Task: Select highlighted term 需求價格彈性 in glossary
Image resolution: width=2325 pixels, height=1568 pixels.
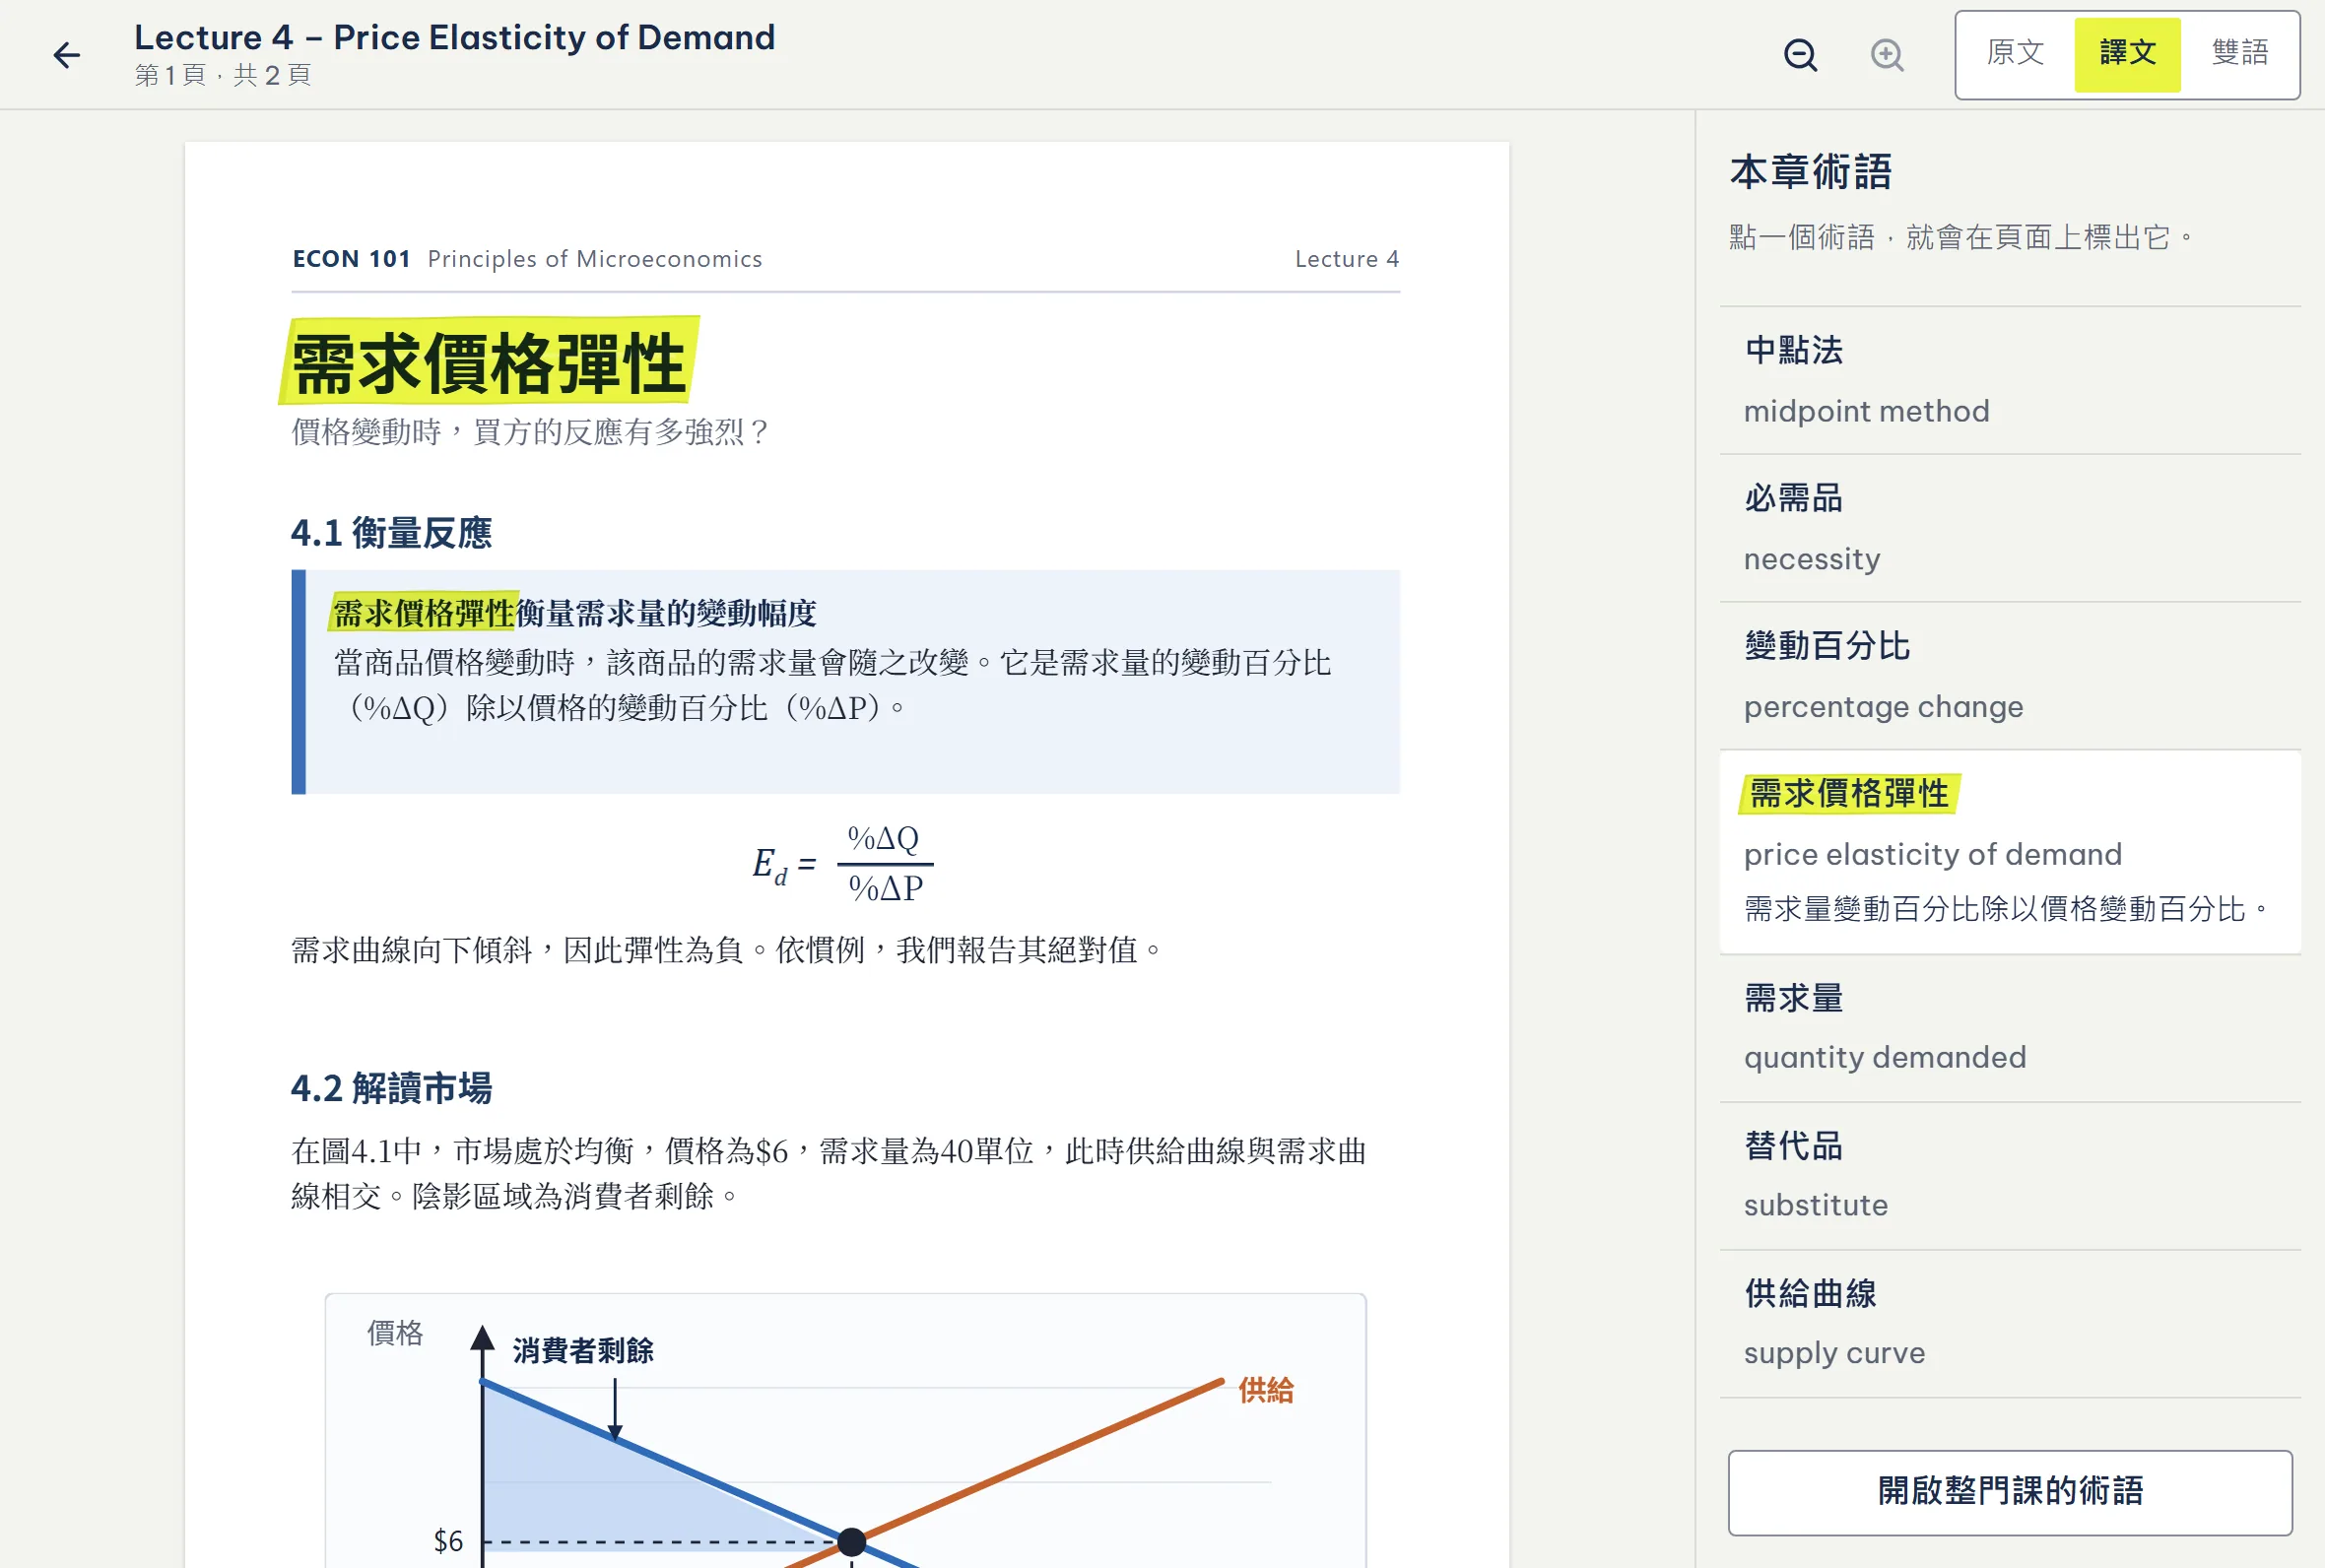Action: (2010, 852)
